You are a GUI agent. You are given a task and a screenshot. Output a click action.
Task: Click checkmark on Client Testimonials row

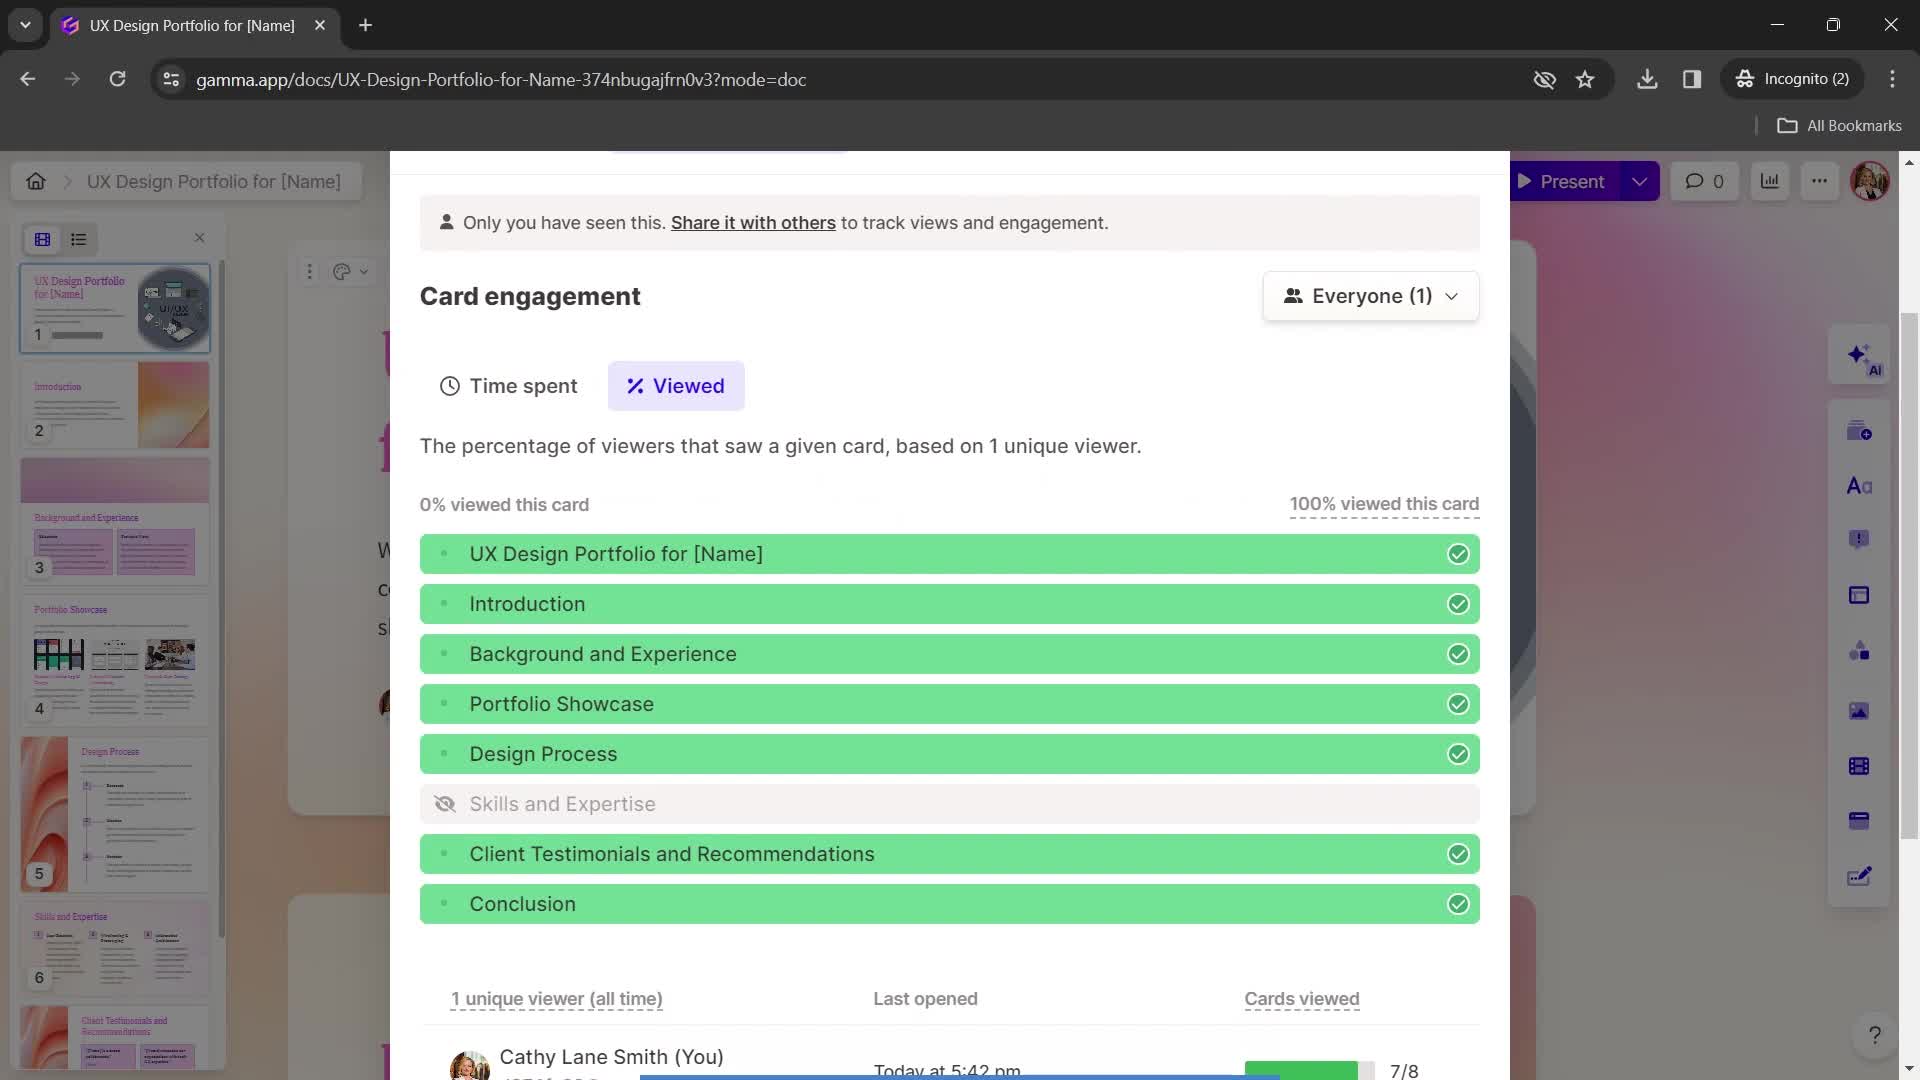[1458, 854]
